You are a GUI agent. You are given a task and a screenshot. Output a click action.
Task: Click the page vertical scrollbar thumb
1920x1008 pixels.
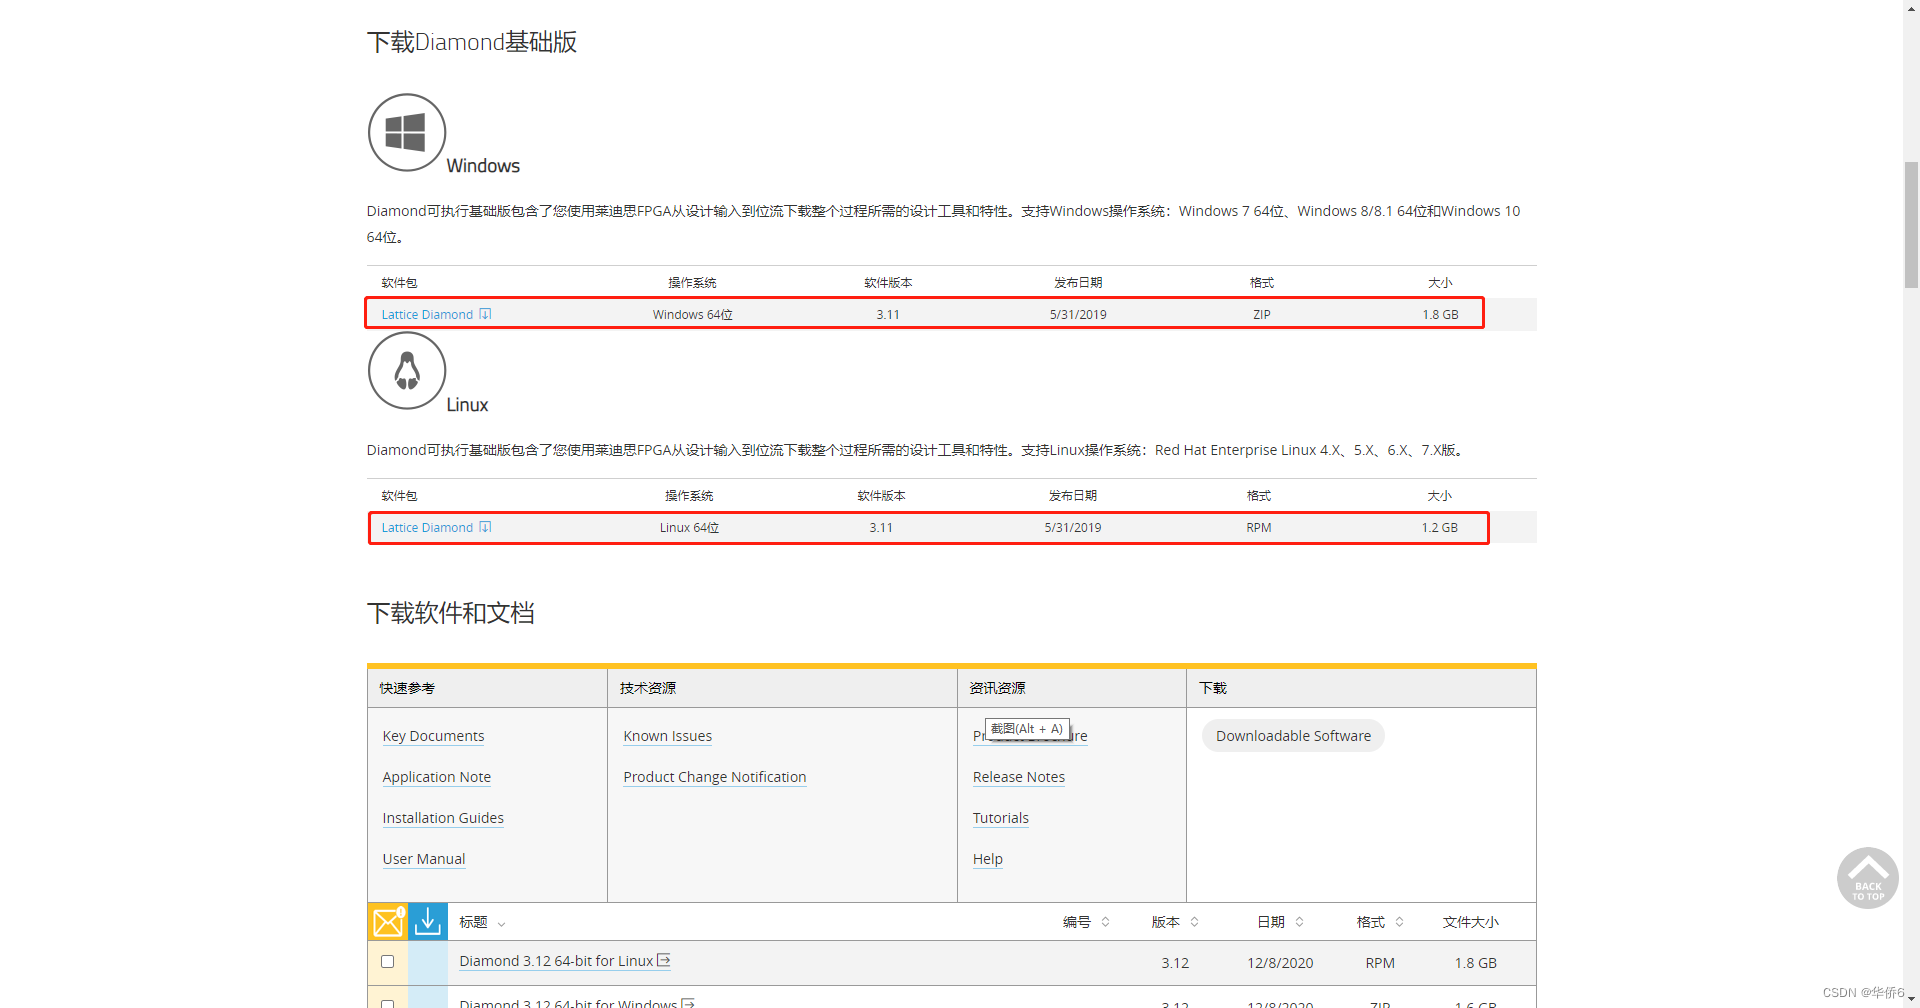(1911, 225)
